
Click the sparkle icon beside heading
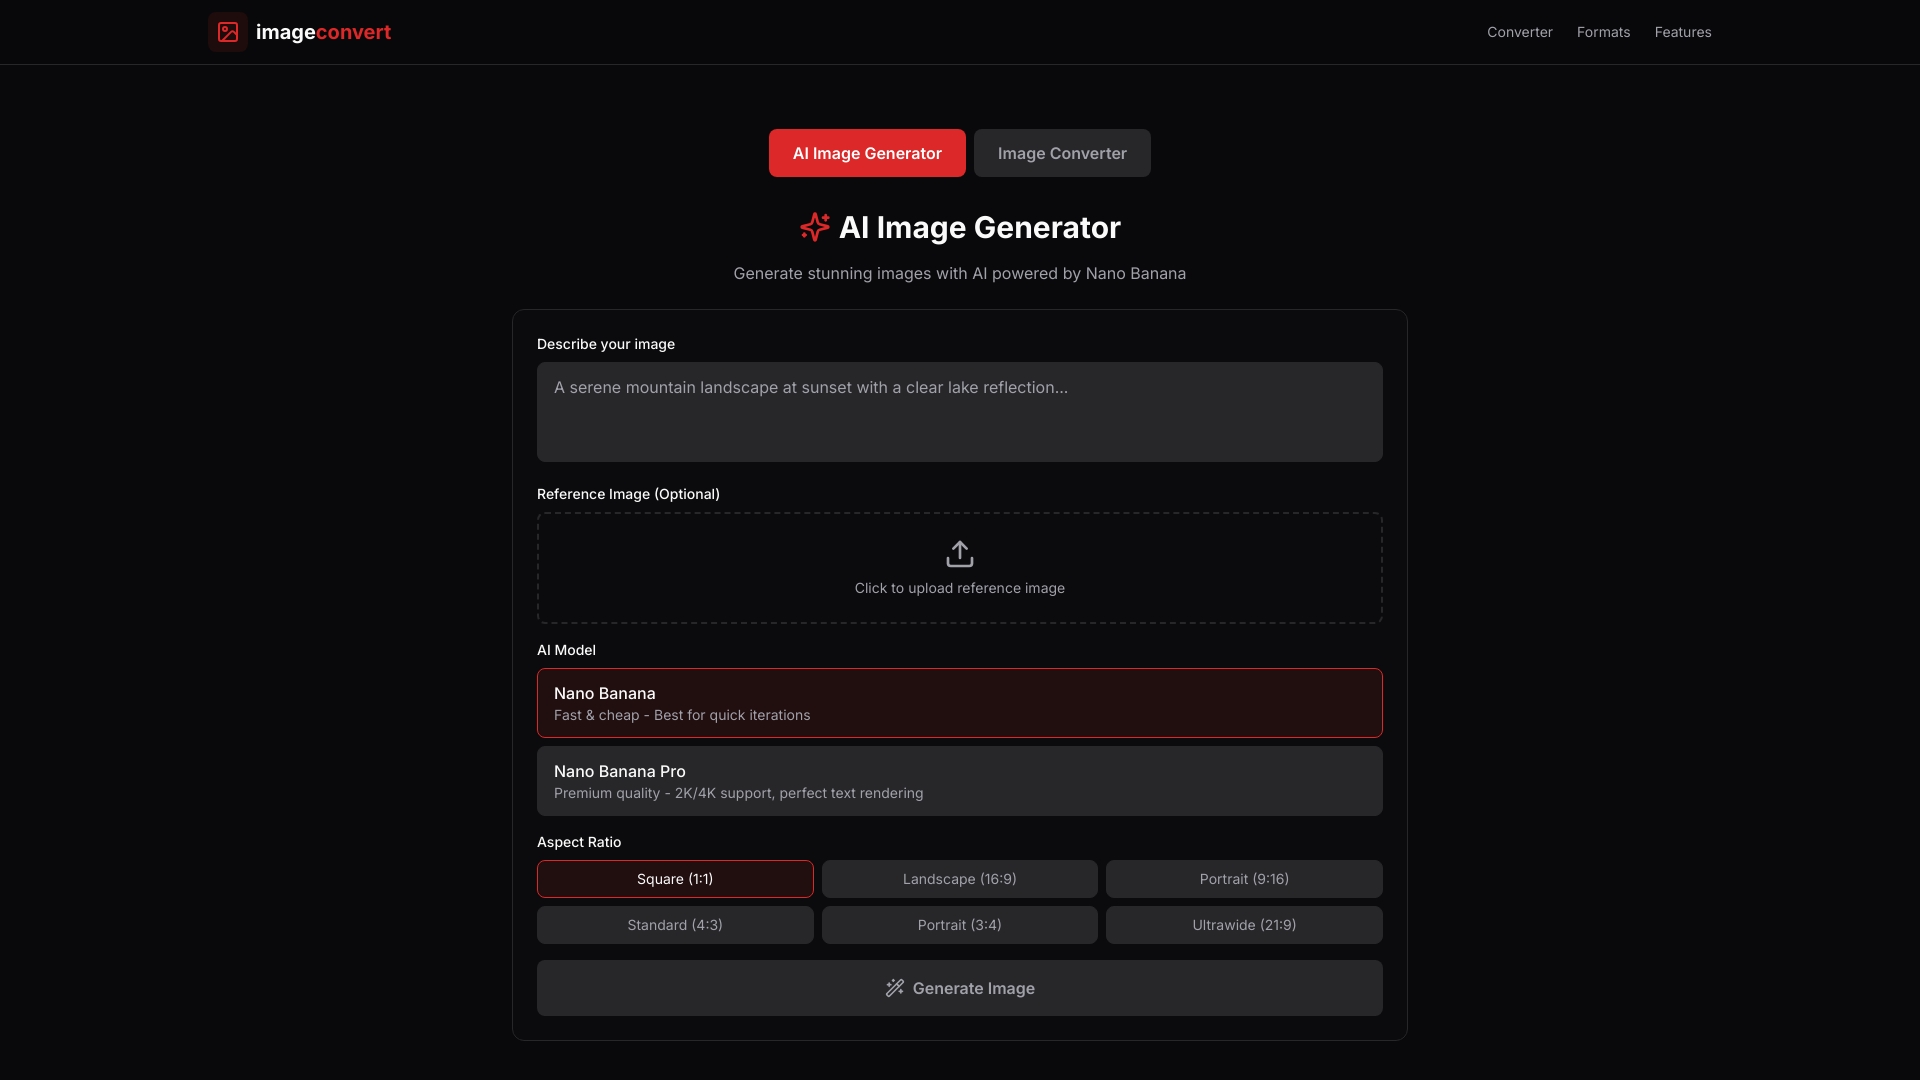815,227
